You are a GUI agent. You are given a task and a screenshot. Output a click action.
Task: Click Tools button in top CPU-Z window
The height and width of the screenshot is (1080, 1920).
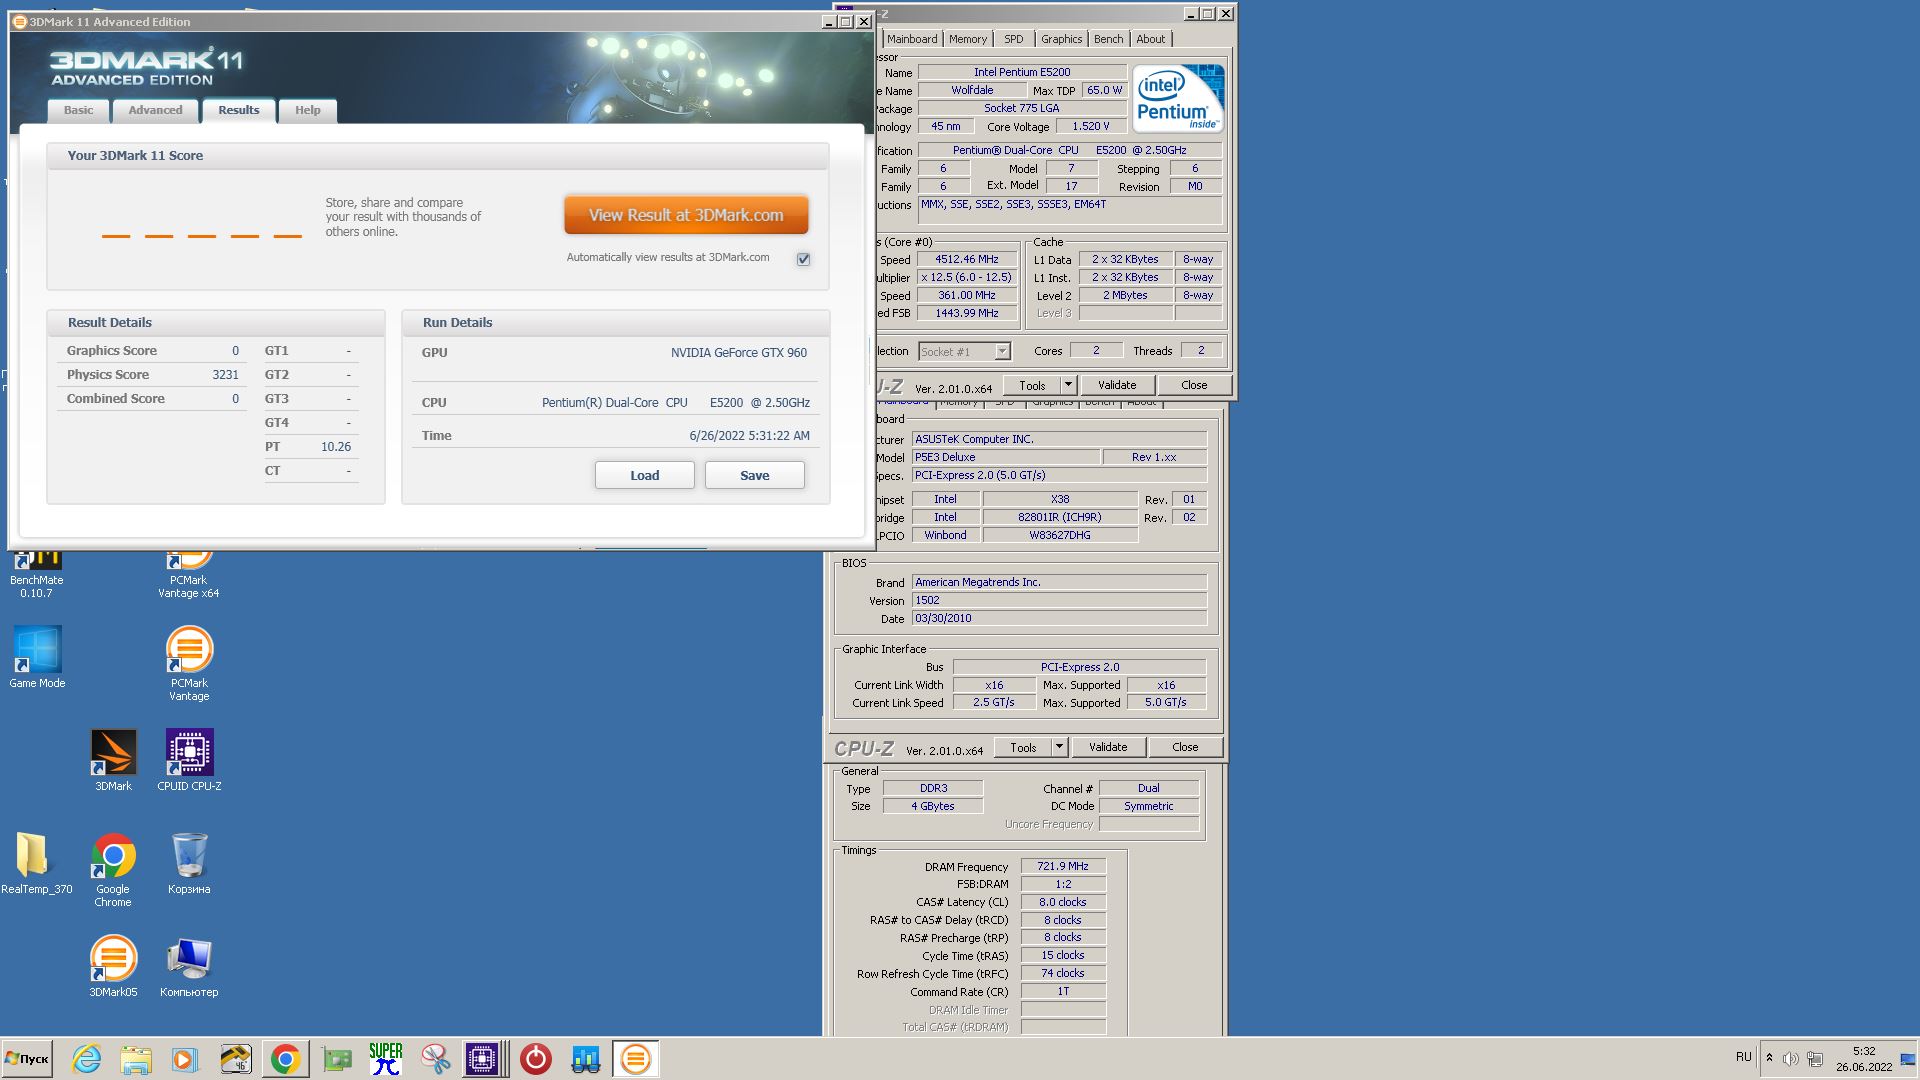1031,385
